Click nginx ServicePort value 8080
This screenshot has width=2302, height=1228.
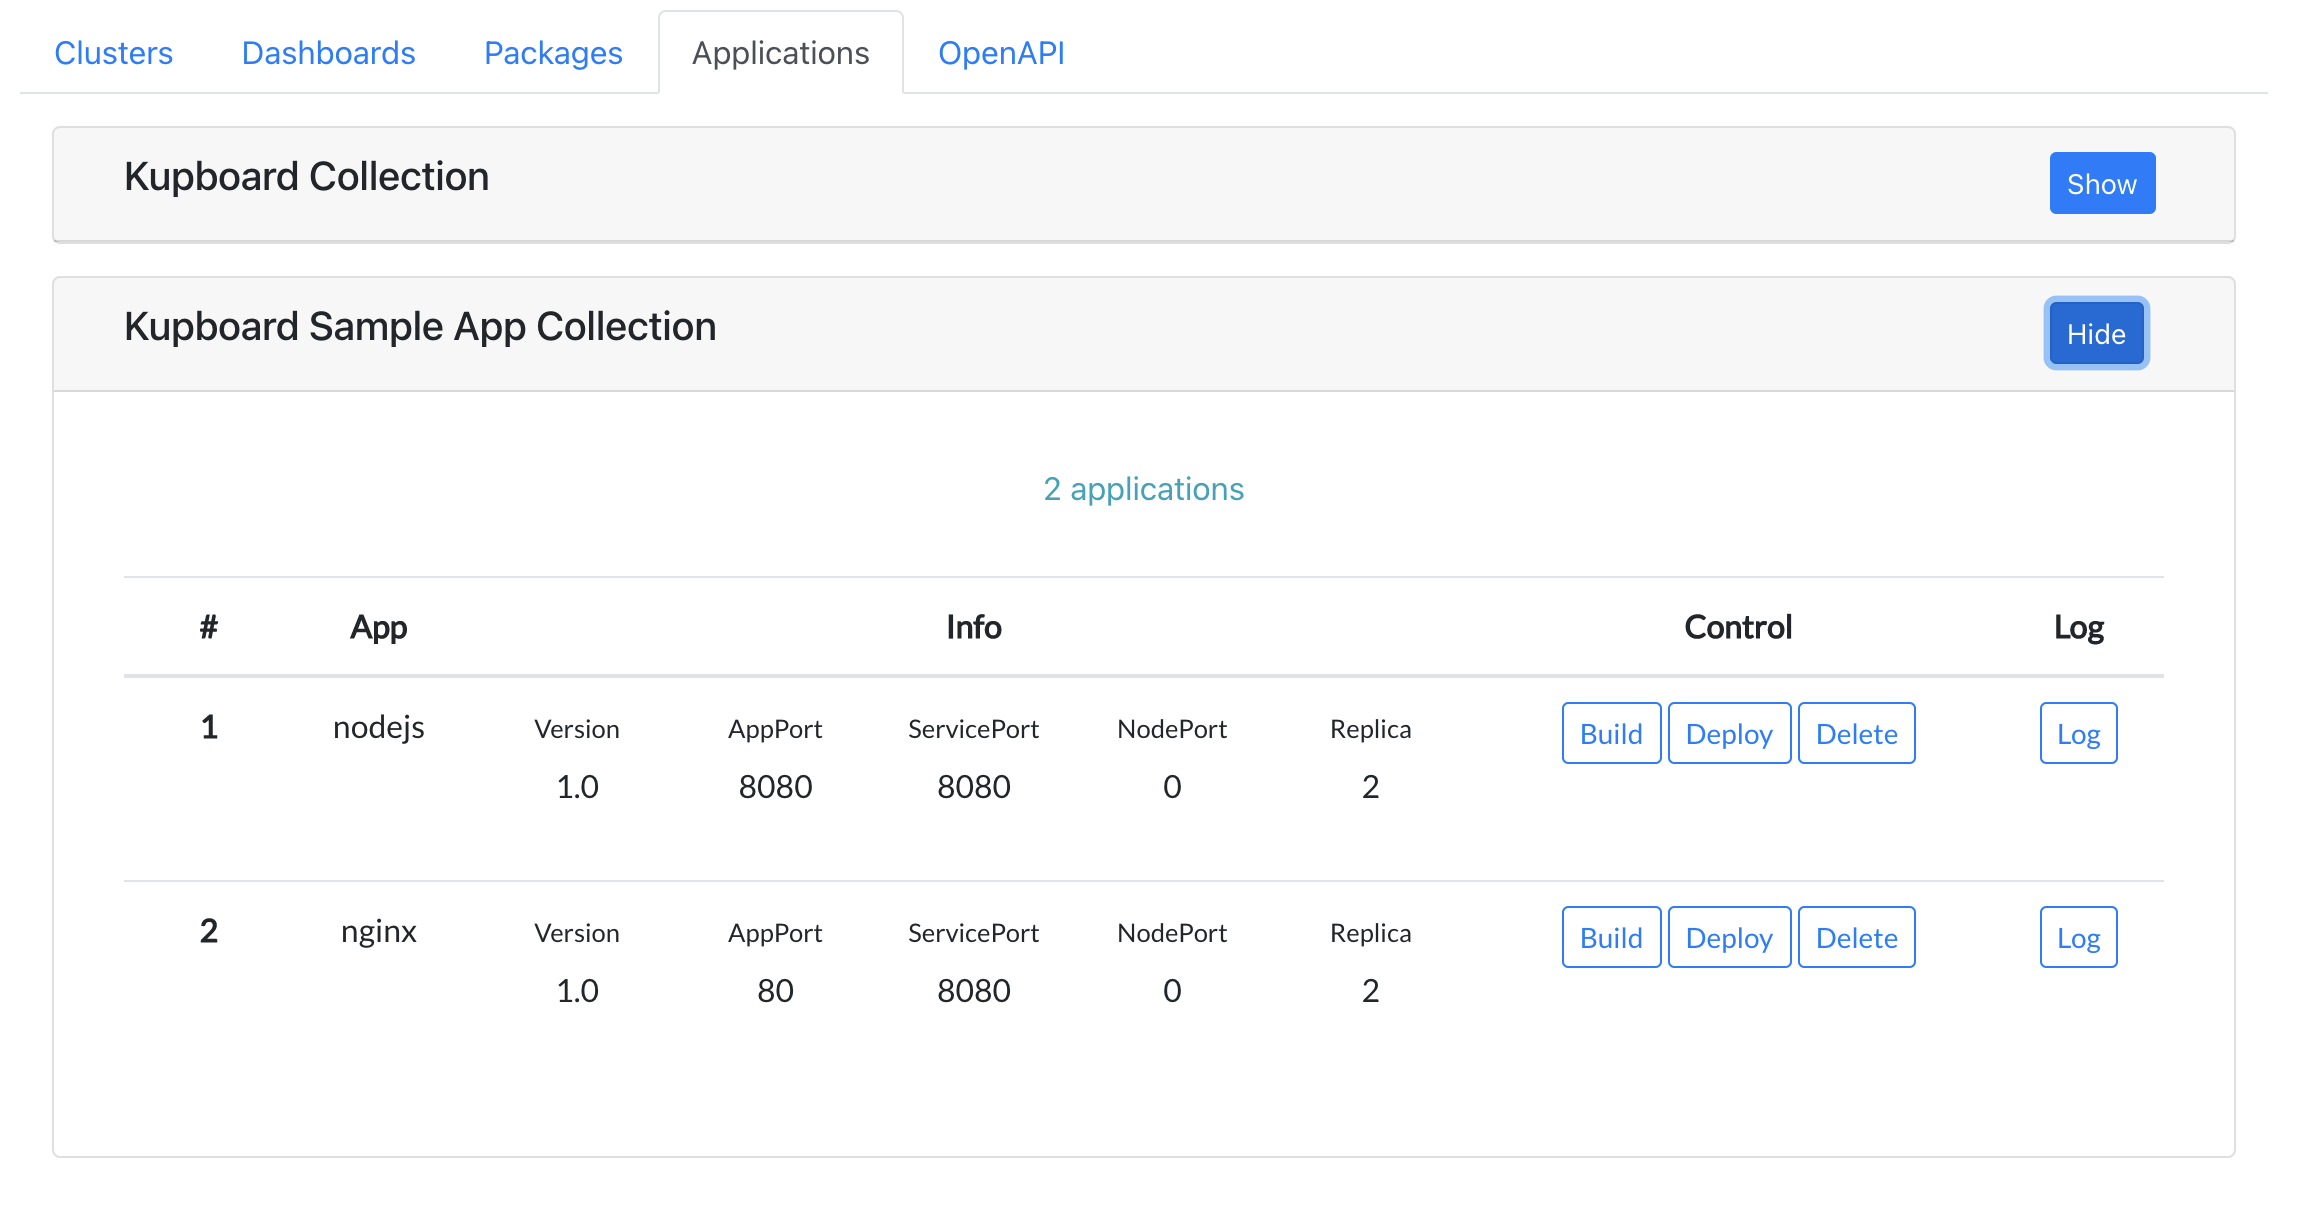coord(973,991)
